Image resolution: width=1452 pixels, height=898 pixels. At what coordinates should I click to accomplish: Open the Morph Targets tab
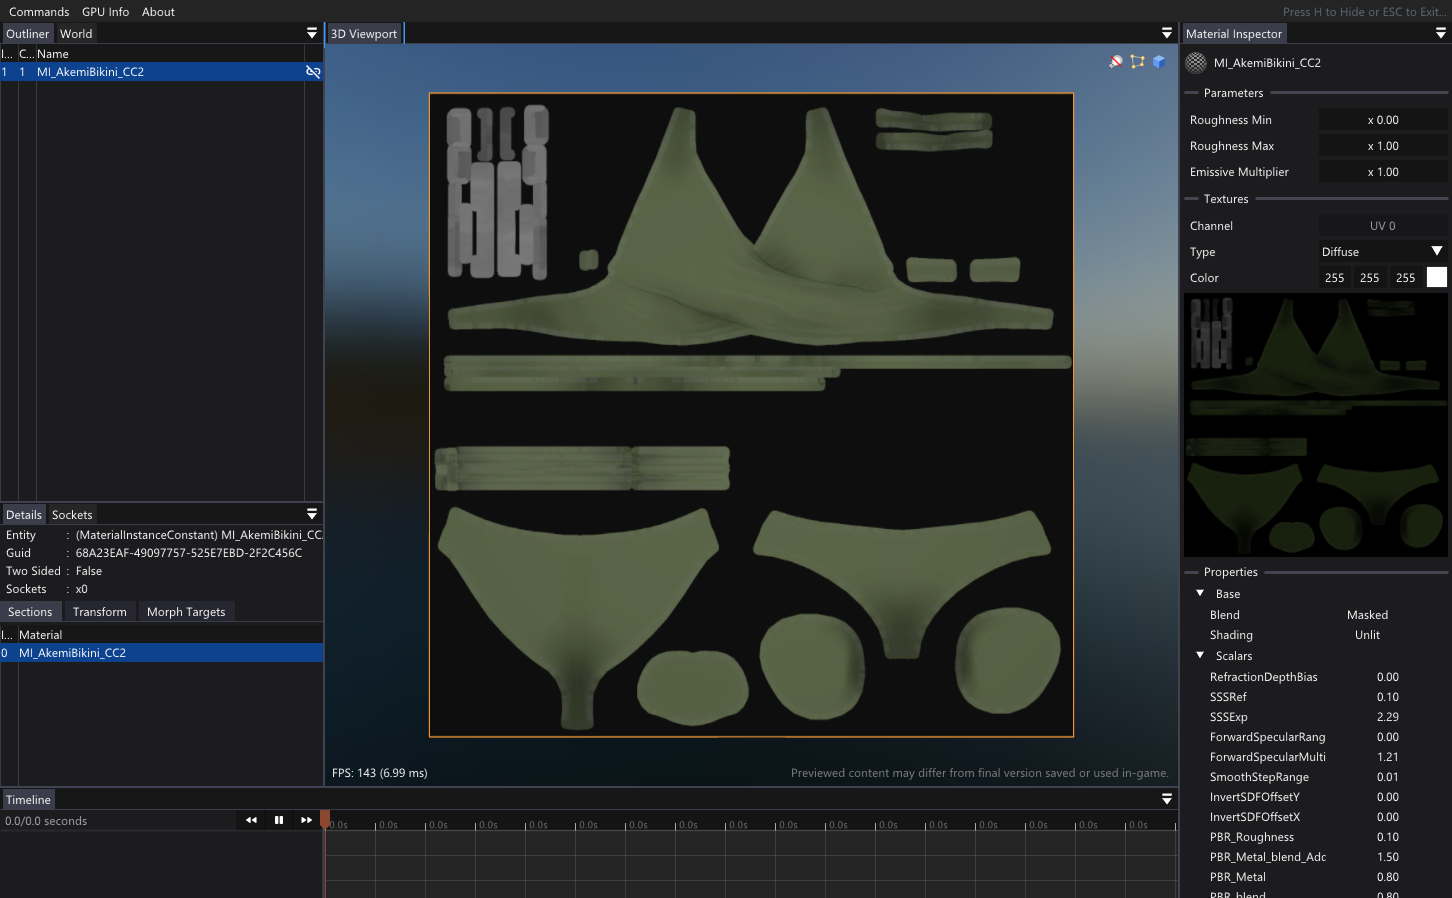click(186, 612)
